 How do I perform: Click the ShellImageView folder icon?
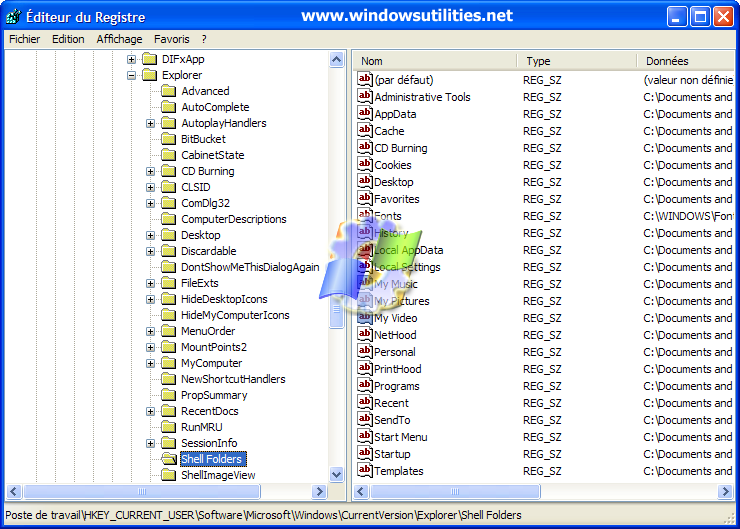tap(168, 475)
